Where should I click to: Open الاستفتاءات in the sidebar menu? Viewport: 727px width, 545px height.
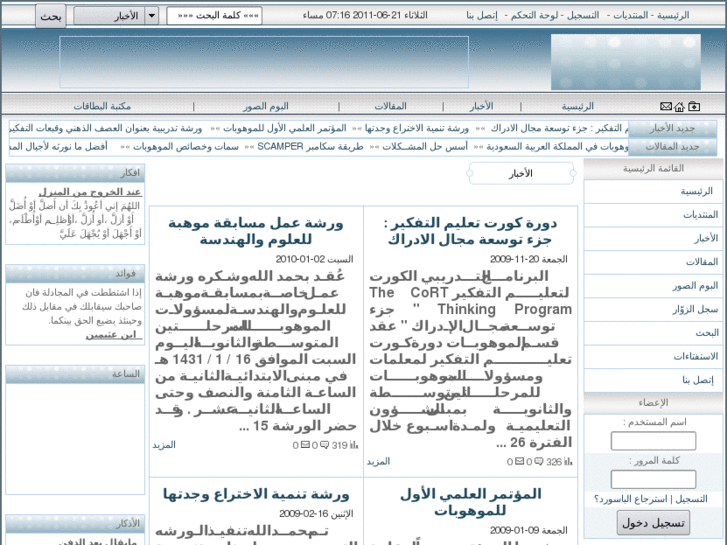(x=653, y=357)
